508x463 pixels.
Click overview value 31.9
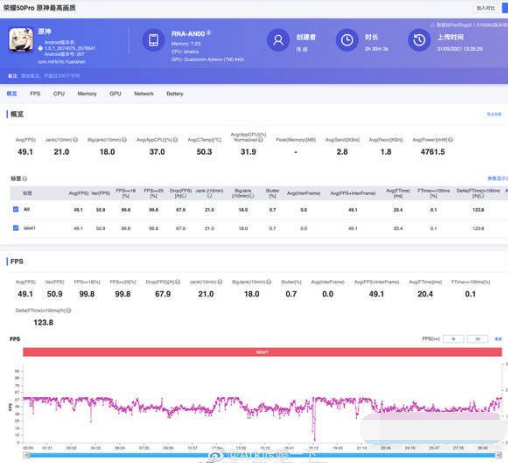[x=248, y=152]
